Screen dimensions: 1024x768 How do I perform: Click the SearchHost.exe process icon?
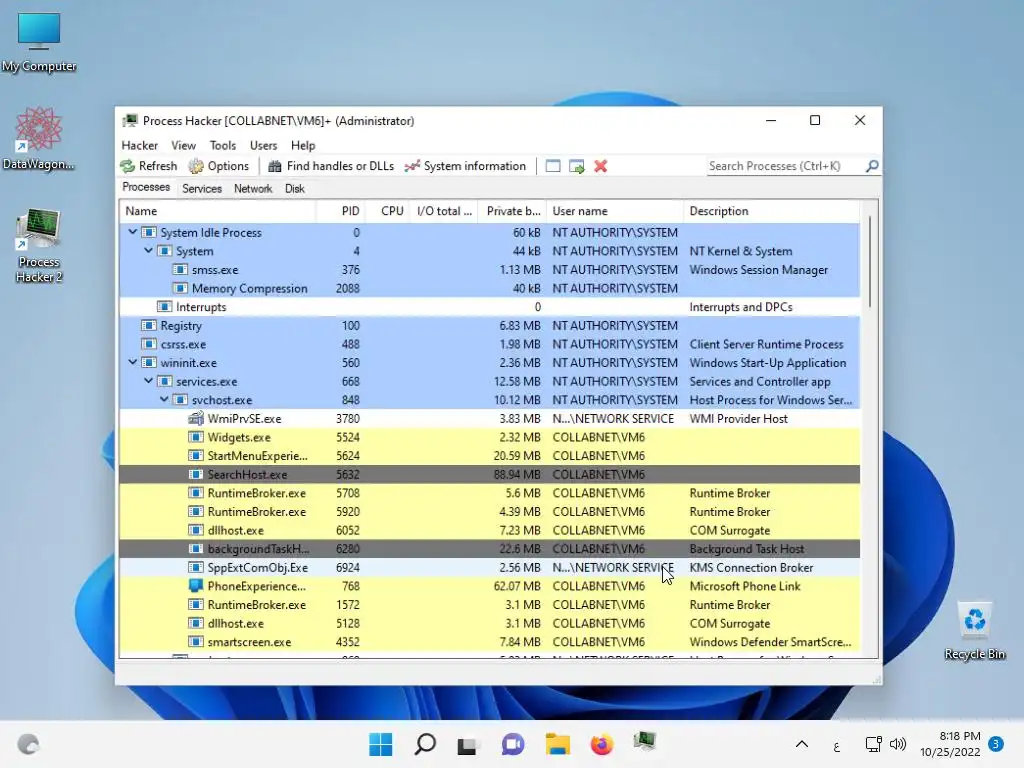coord(196,474)
